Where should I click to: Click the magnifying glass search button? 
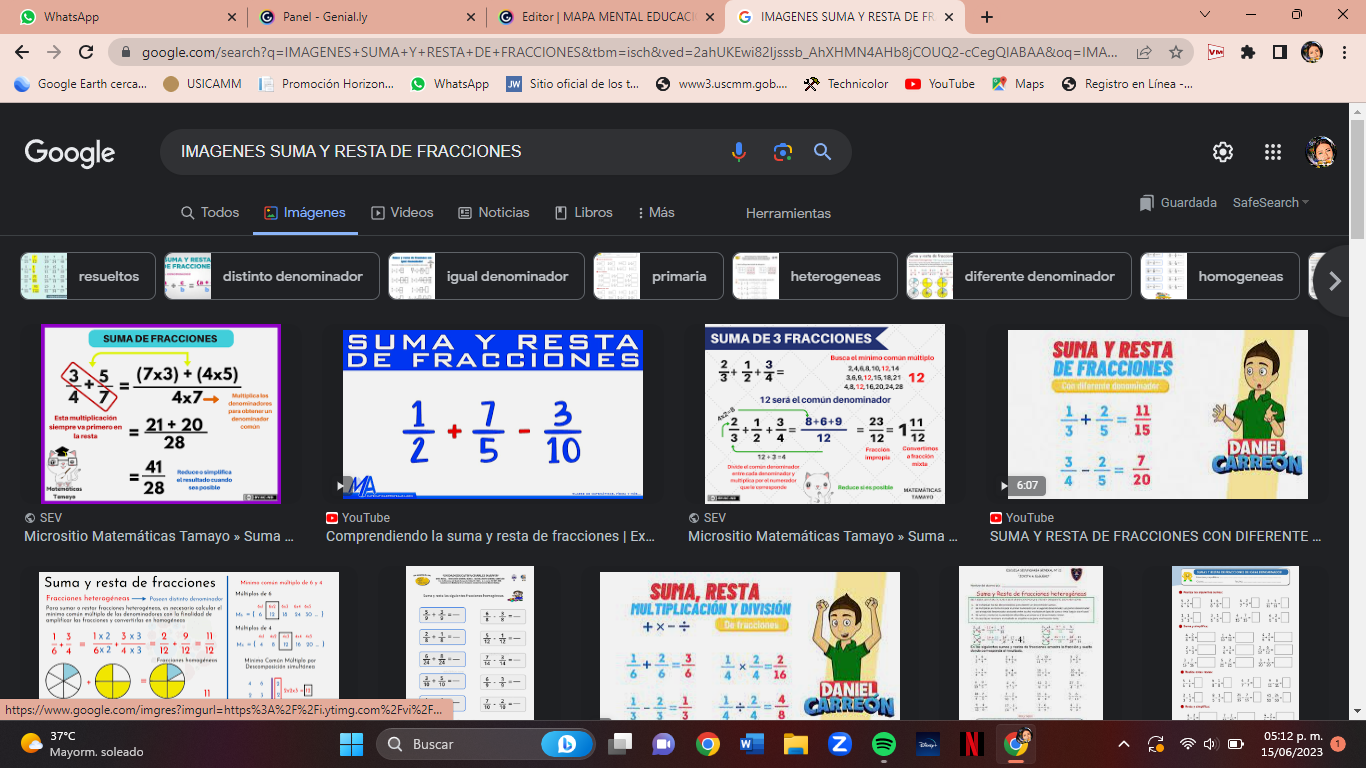[822, 152]
